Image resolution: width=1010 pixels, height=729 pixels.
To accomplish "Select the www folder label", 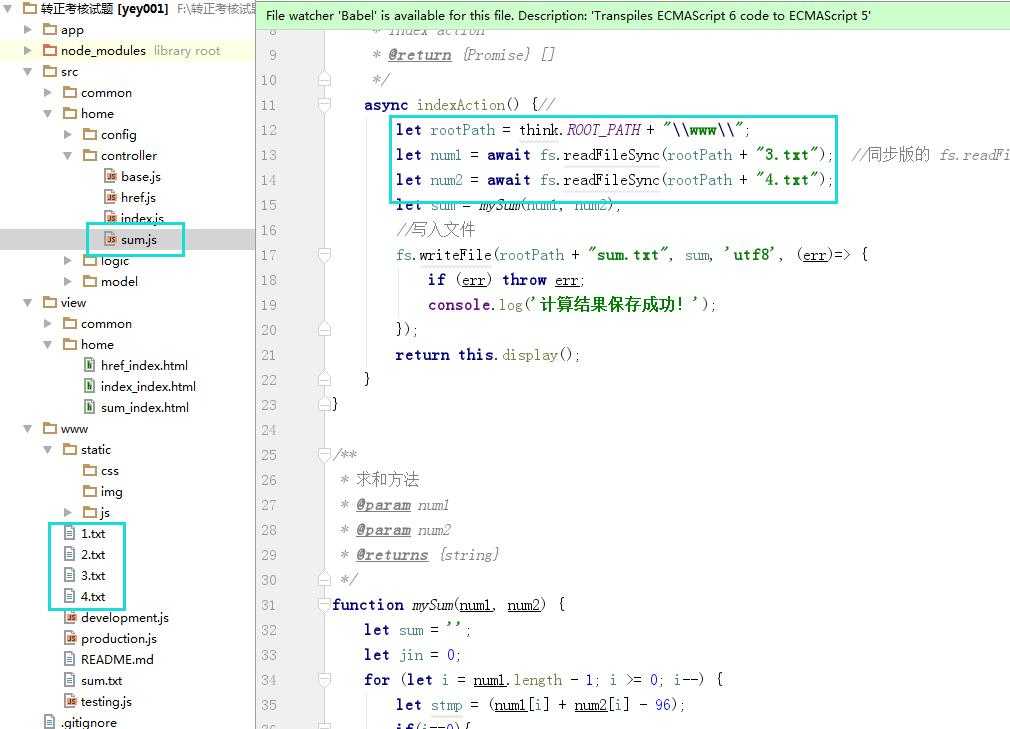I will pyautogui.click(x=74, y=428).
